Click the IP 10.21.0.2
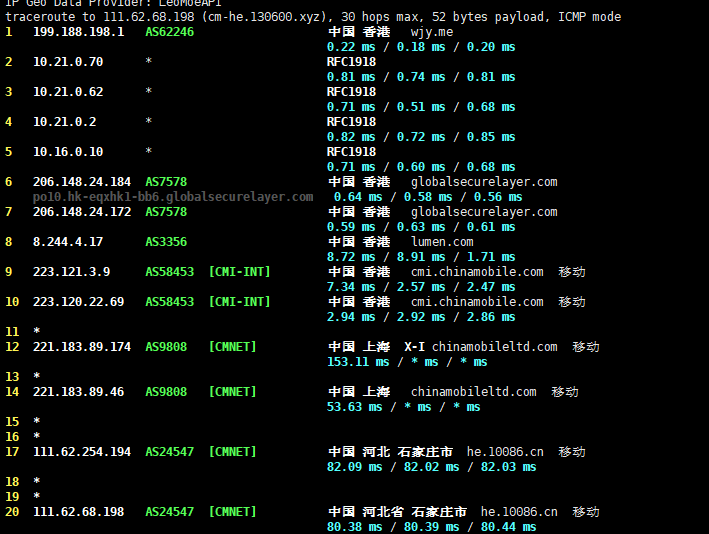Screen dimensions: 709x534 pyautogui.click(x=65, y=122)
